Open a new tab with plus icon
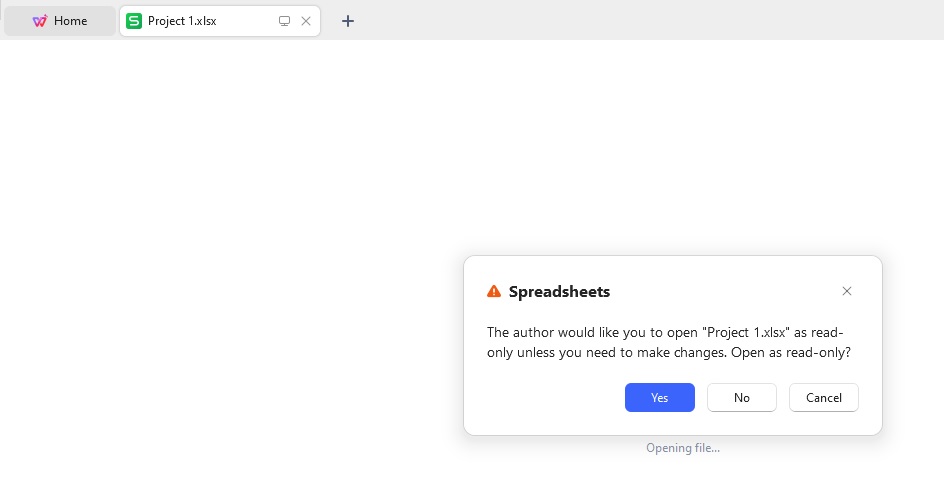Viewport: 944px width, 478px height. click(x=347, y=21)
